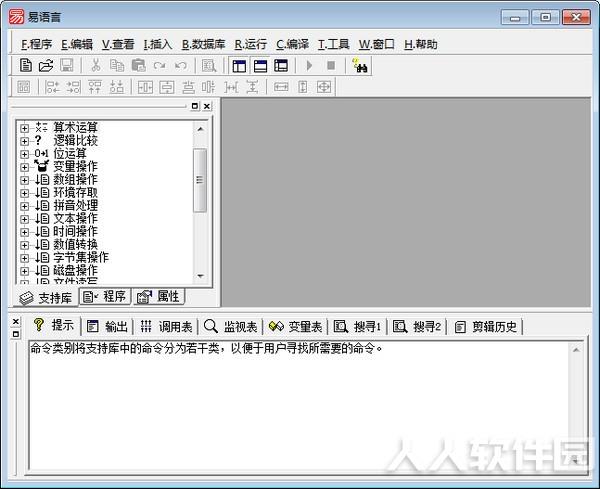The height and width of the screenshot is (489, 600).
Task: Close the bottom hint panel
Action: [x=16, y=321]
